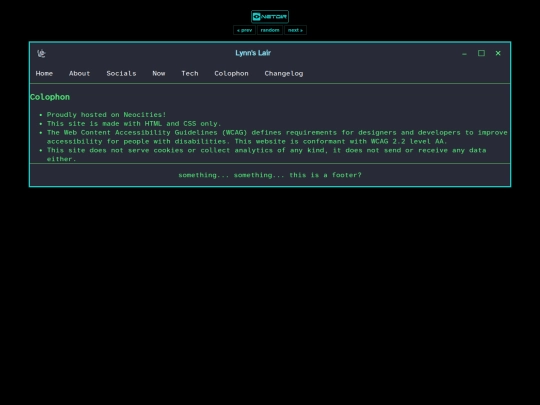Screen dimensions: 540x405
Task: Open the Now page
Action: point(159,73)
